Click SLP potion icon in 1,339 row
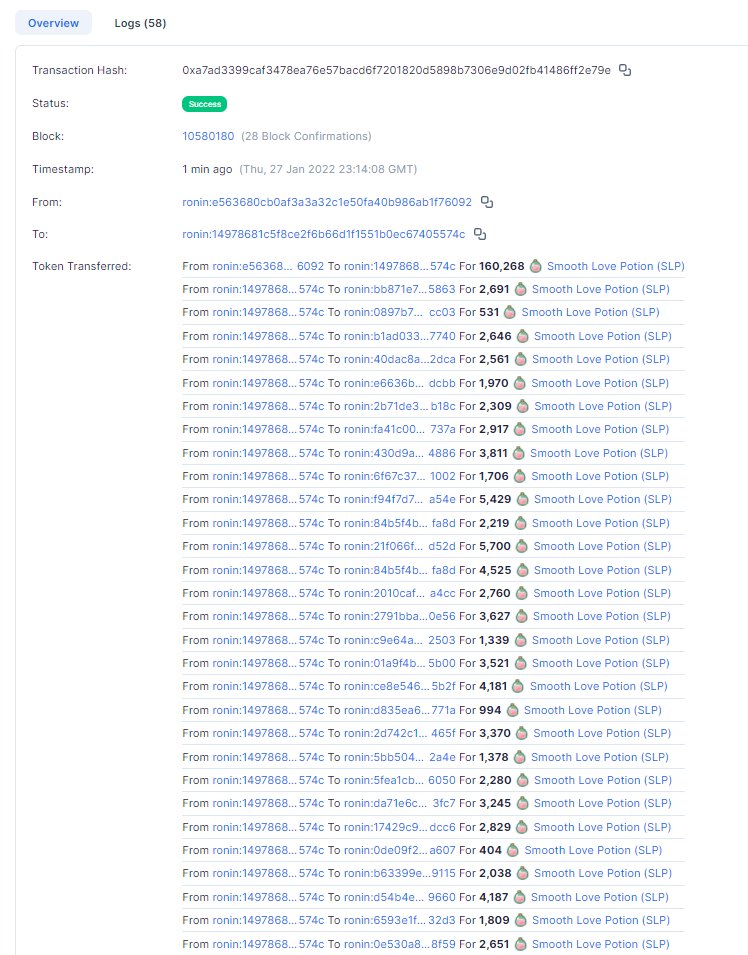The width and height of the screenshot is (748, 955). tap(520, 640)
